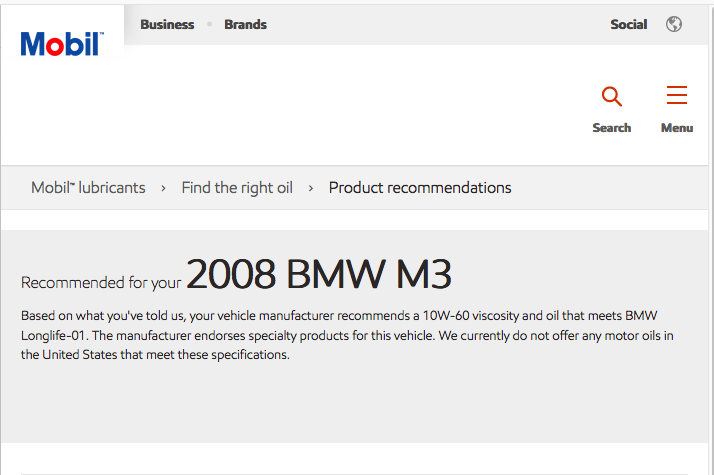Click the chevron after Mobil lubricants
This screenshot has width=714, height=475.
click(163, 188)
